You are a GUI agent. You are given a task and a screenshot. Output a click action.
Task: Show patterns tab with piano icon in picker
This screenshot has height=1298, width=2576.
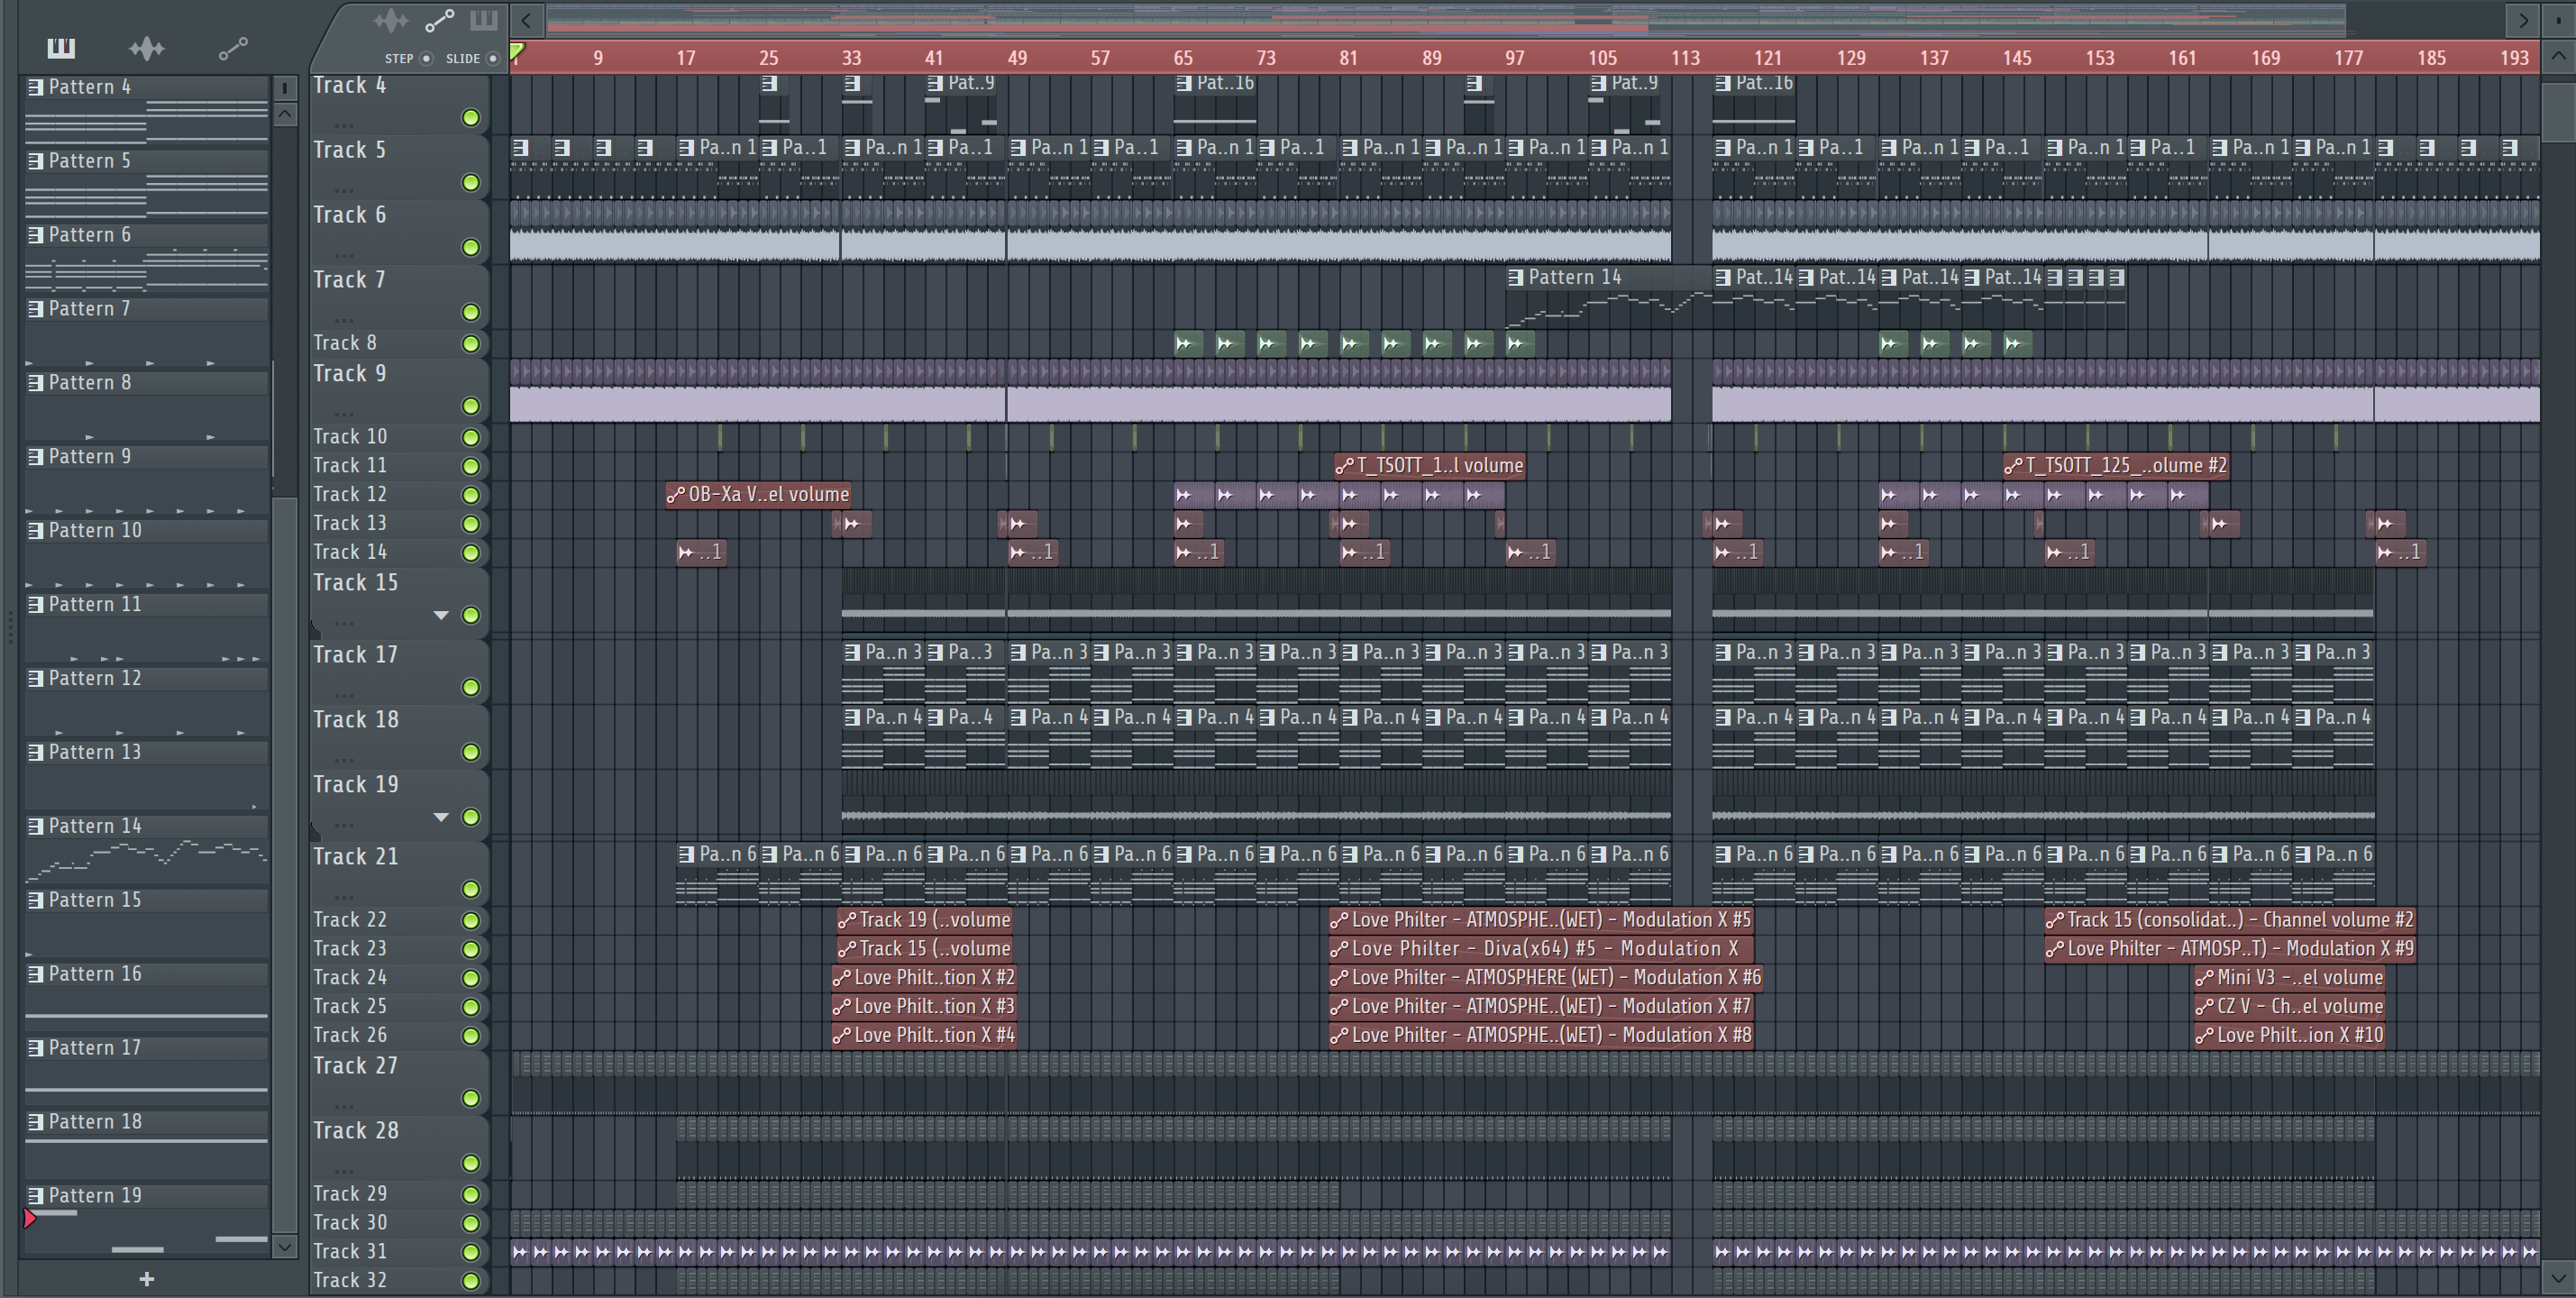pos(61,47)
